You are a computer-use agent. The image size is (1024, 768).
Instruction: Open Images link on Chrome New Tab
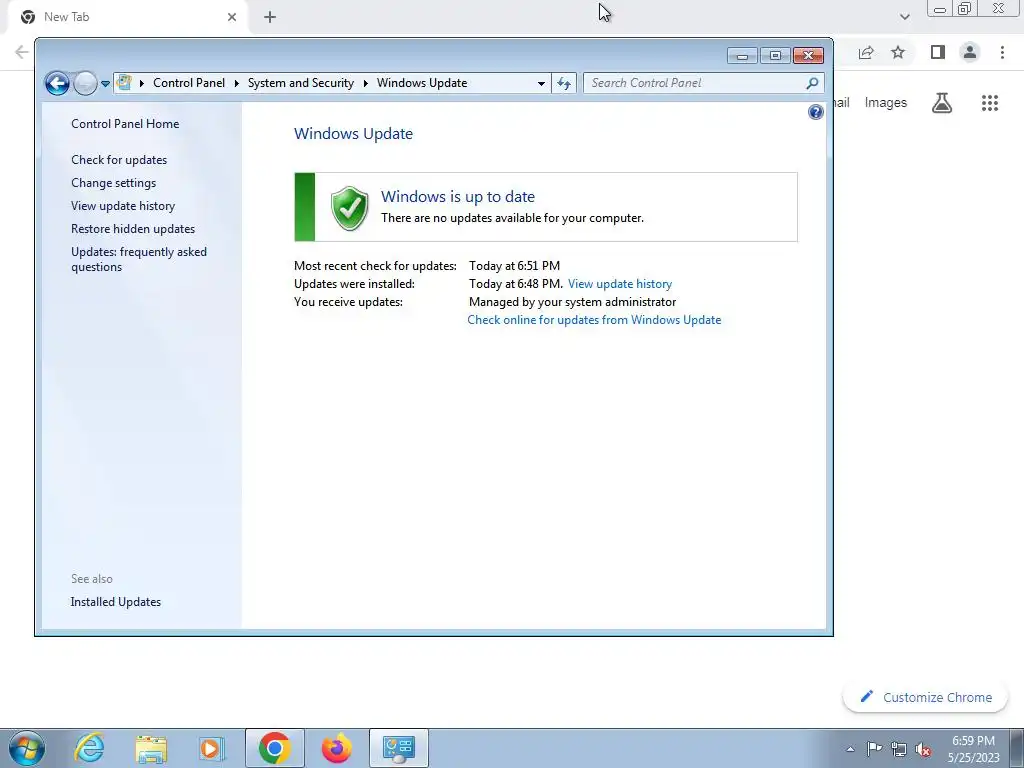click(x=886, y=103)
